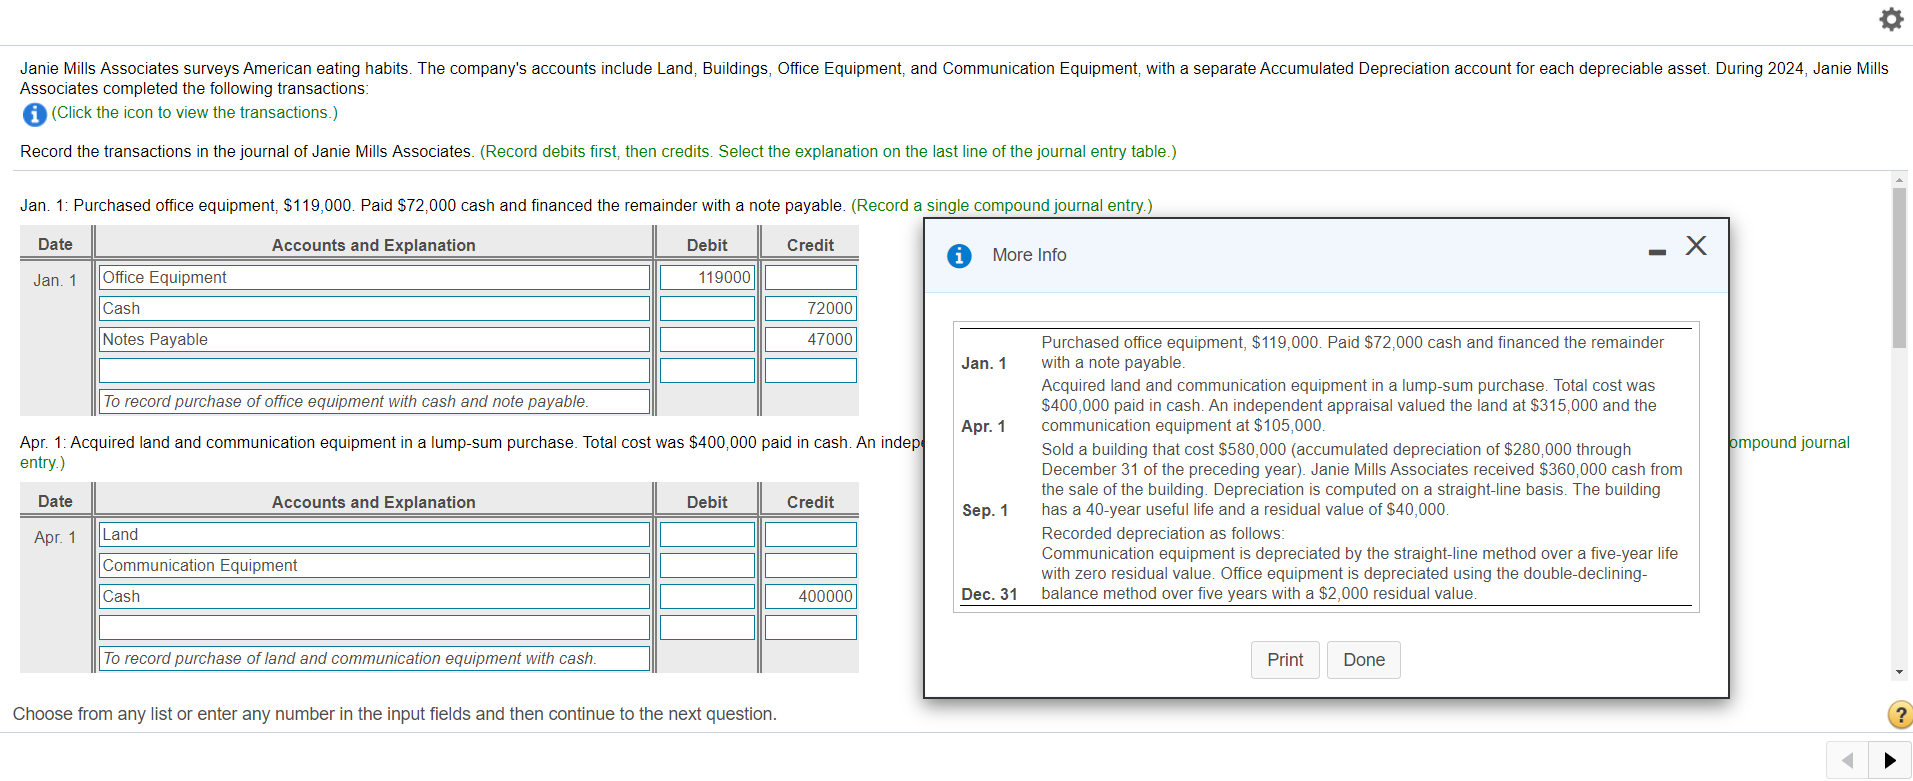Click the 'More Info' dialog title
The height and width of the screenshot is (781, 1913).
[x=1029, y=255]
